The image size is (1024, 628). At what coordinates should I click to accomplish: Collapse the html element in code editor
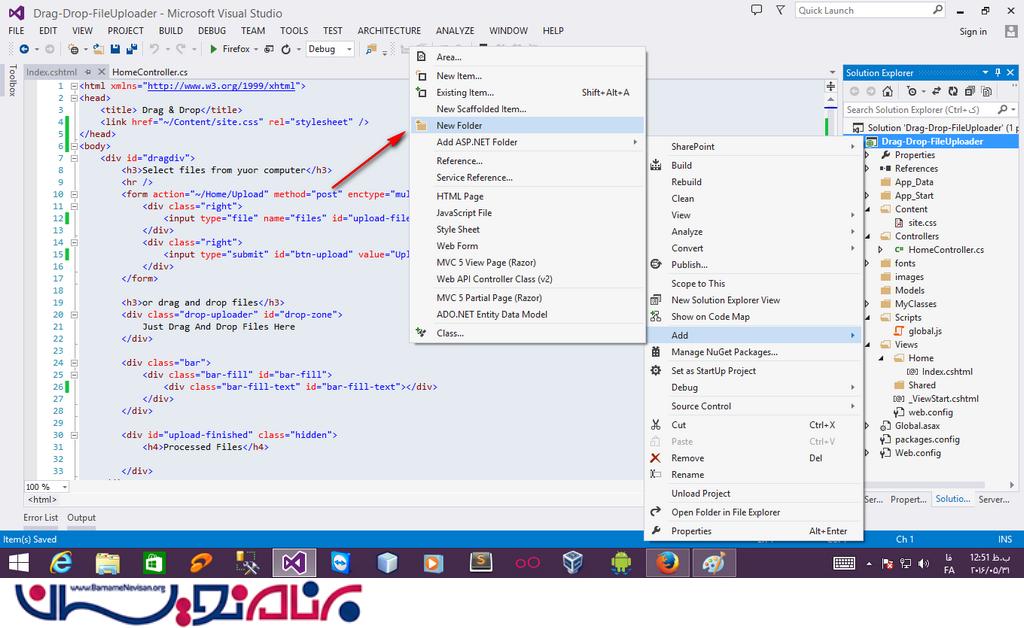click(74, 86)
